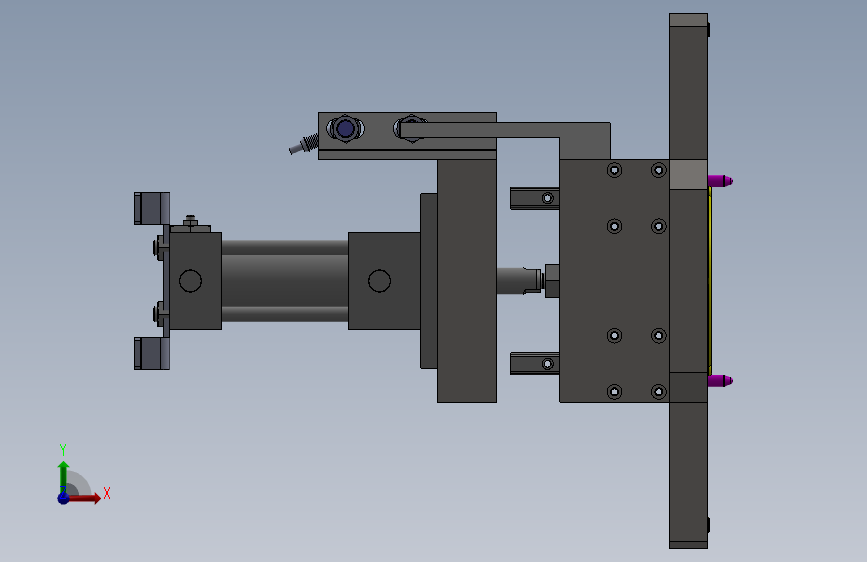The image size is (867, 562).
Task: Select the port hole on cylinder rear cap
Action: pos(190,281)
